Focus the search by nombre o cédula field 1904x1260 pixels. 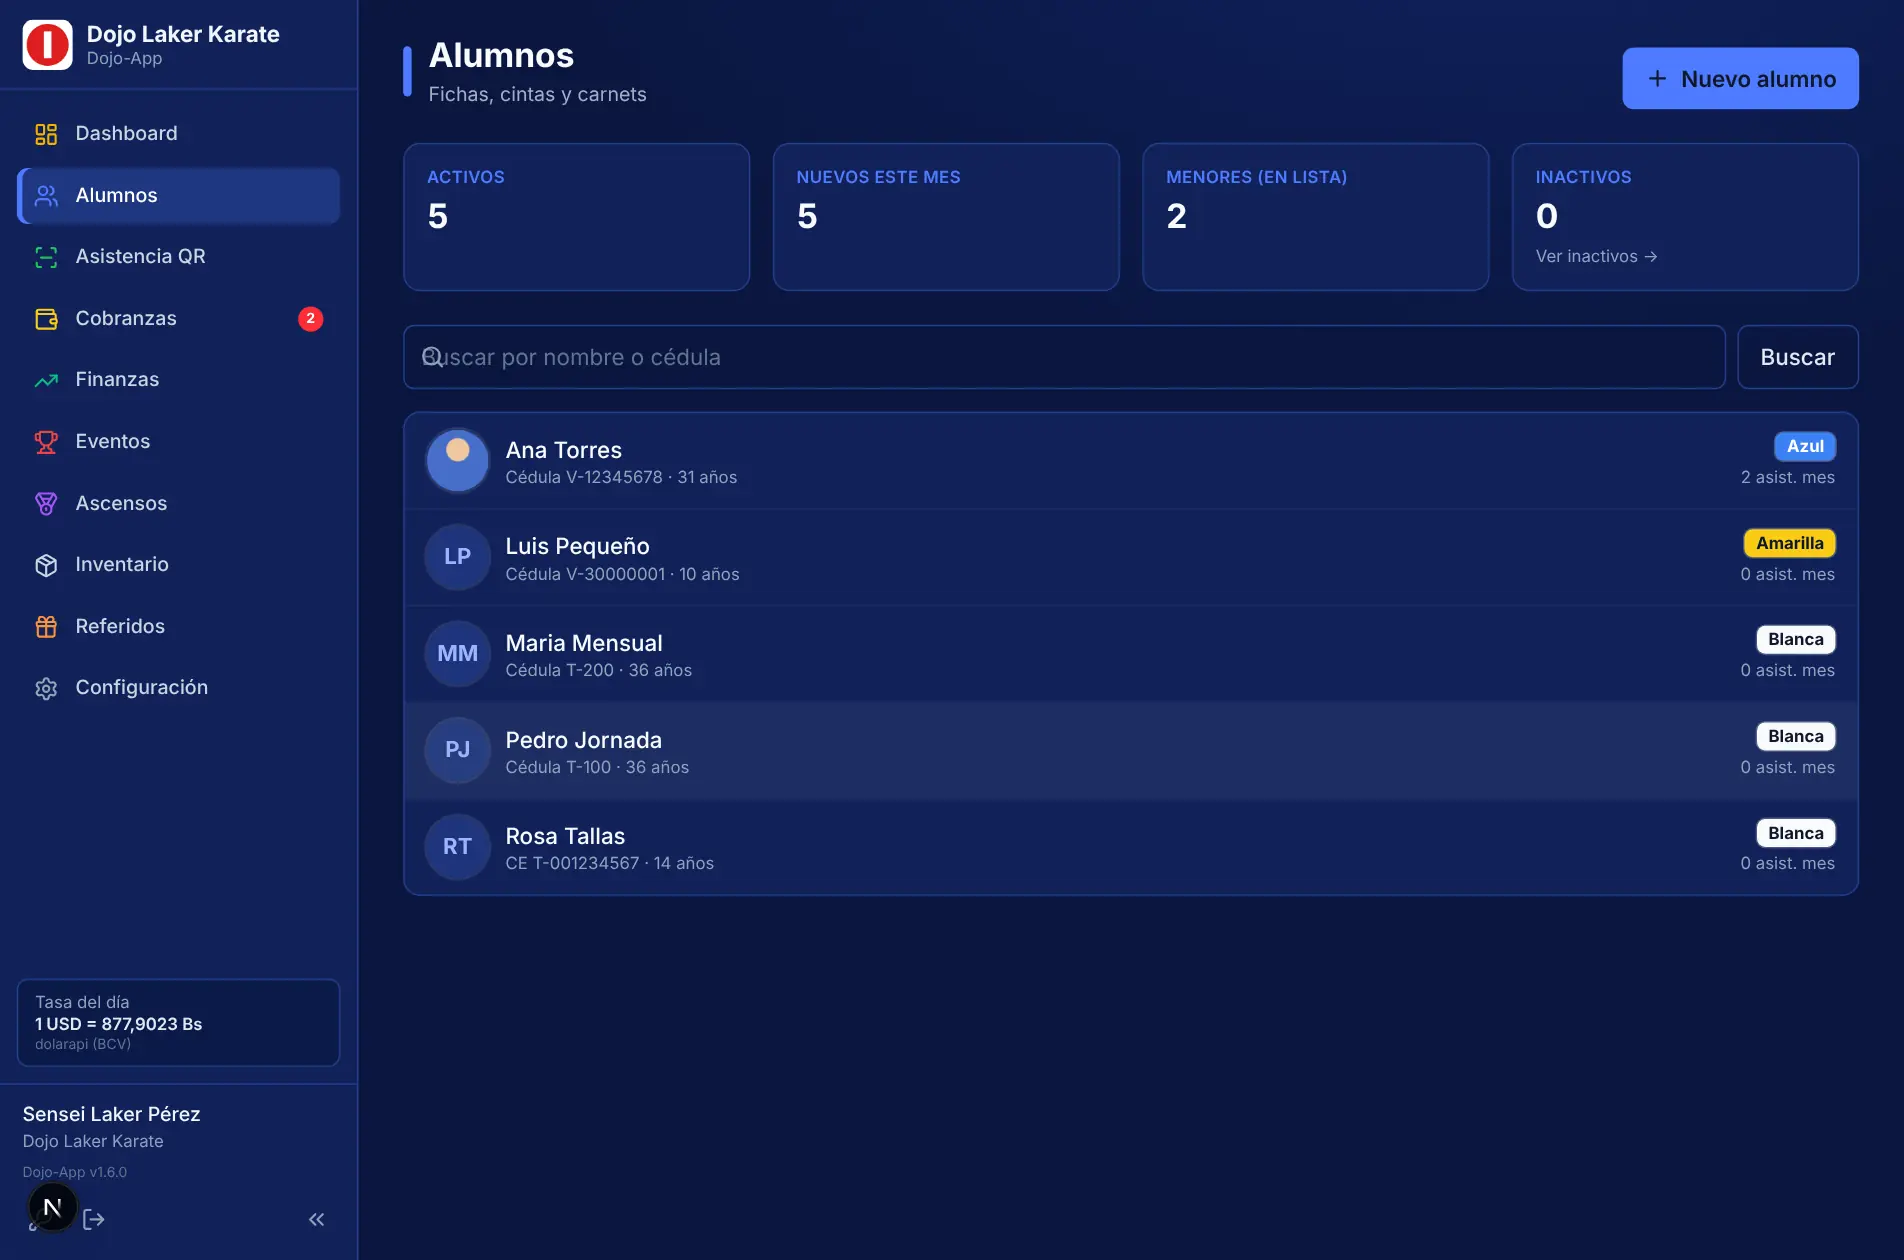coord(1064,357)
